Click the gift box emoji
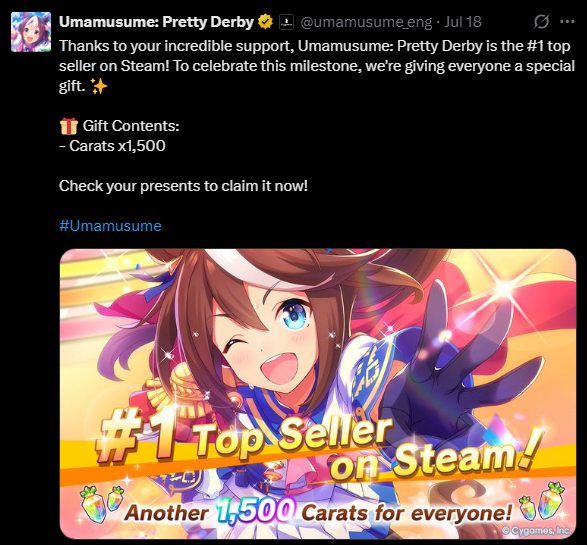The height and width of the screenshot is (545, 587). 69,126
